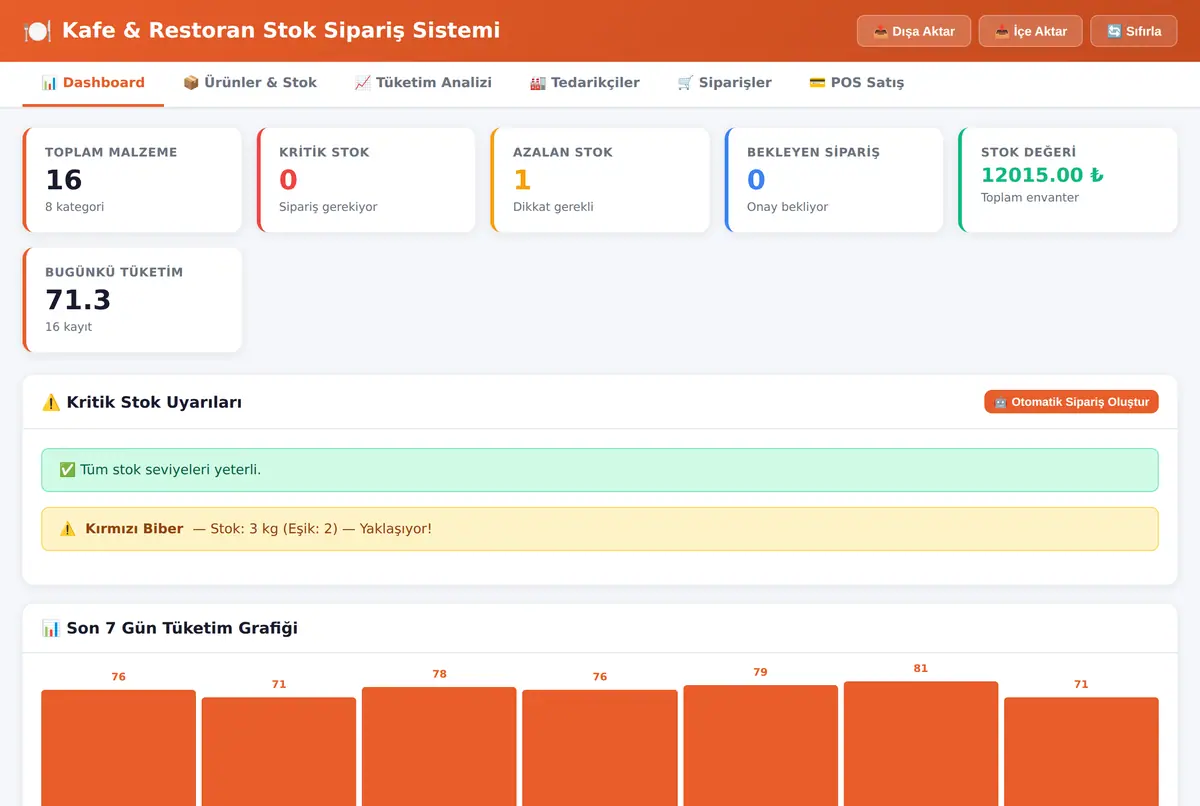This screenshot has width=1200, height=806.
Task: Click the "Toplam envanter" text
Action: point(1030,197)
